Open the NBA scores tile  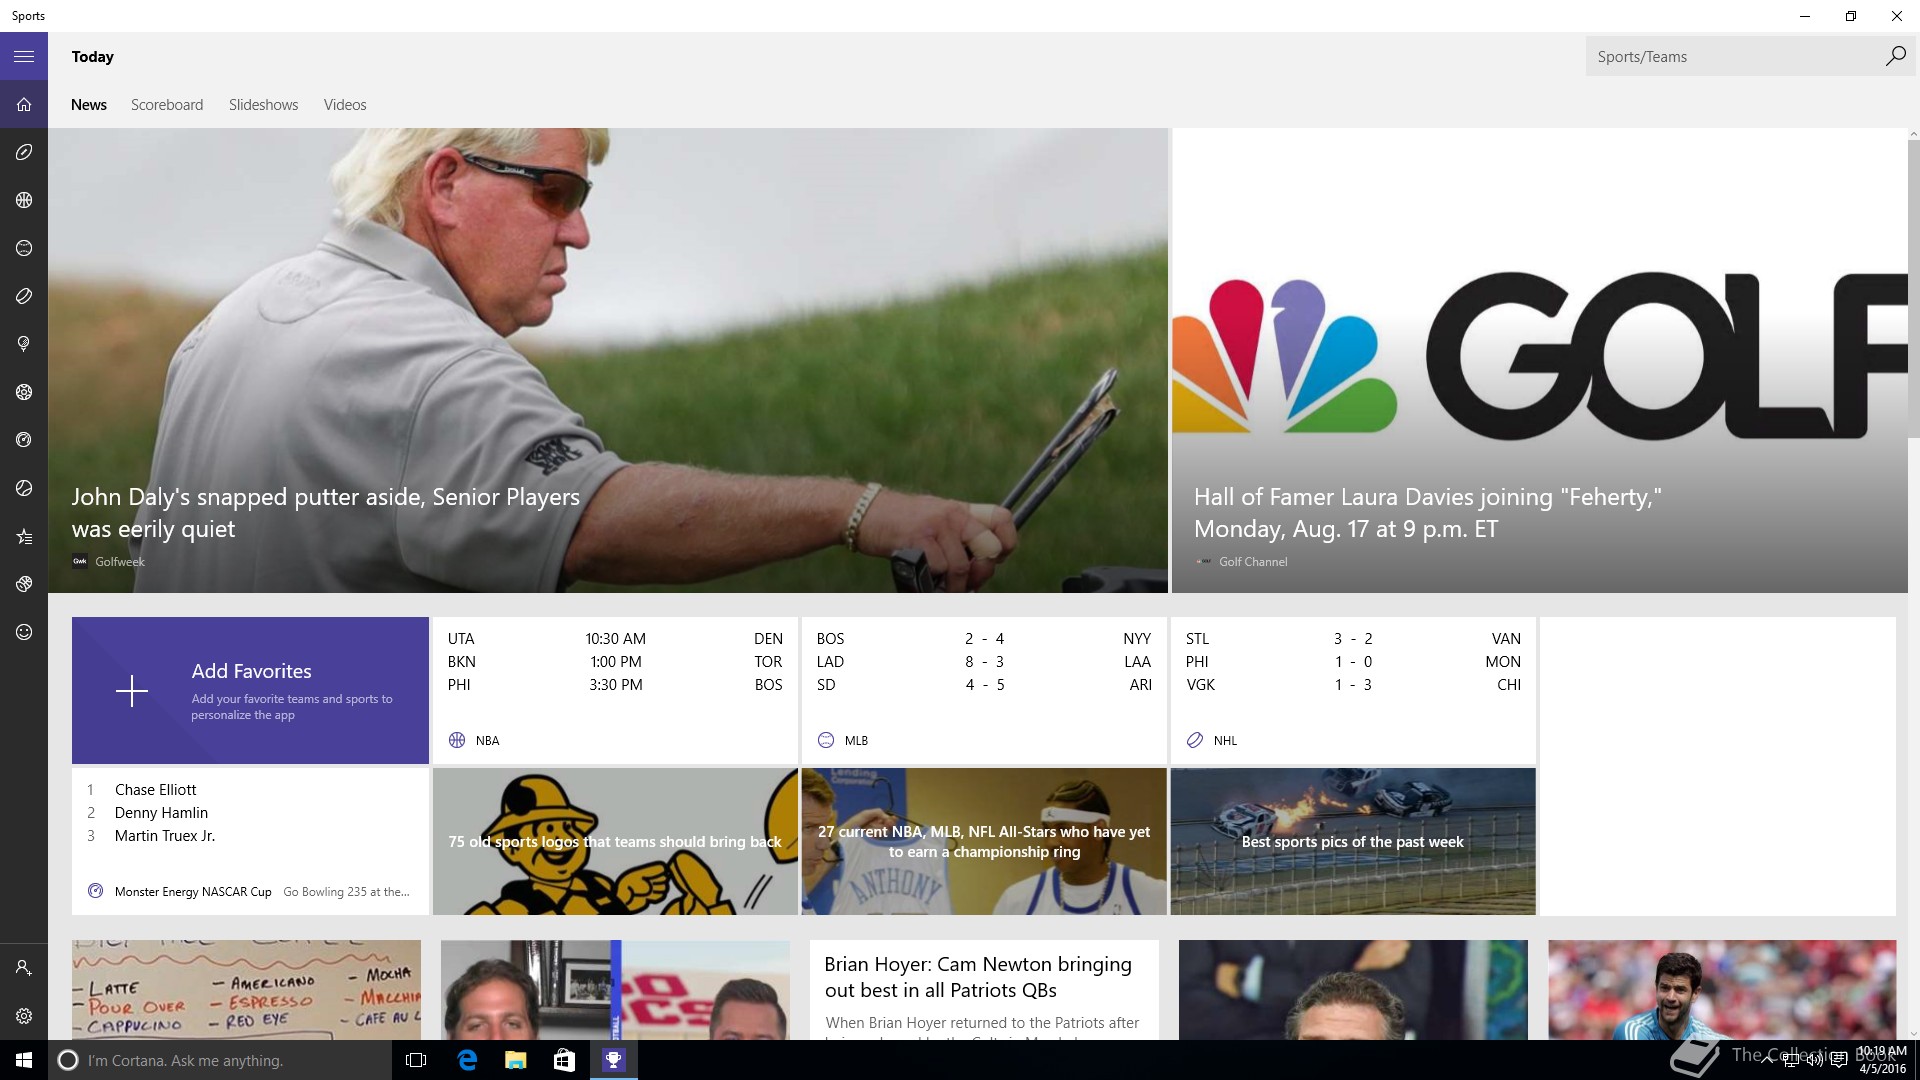point(615,690)
